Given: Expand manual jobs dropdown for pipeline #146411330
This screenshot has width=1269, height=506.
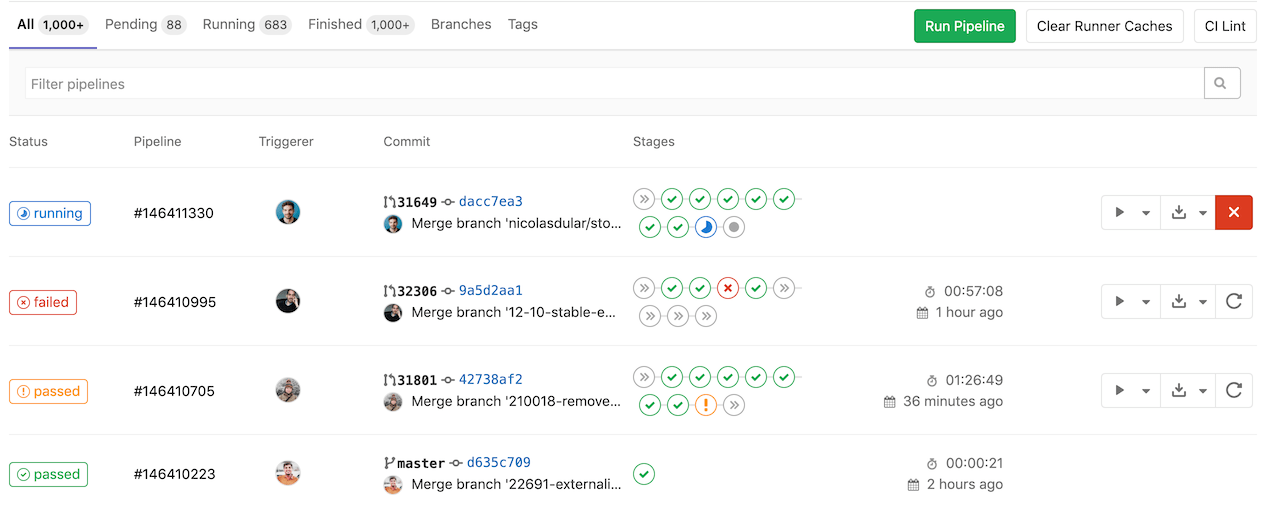Looking at the screenshot, I should coord(1131,213).
